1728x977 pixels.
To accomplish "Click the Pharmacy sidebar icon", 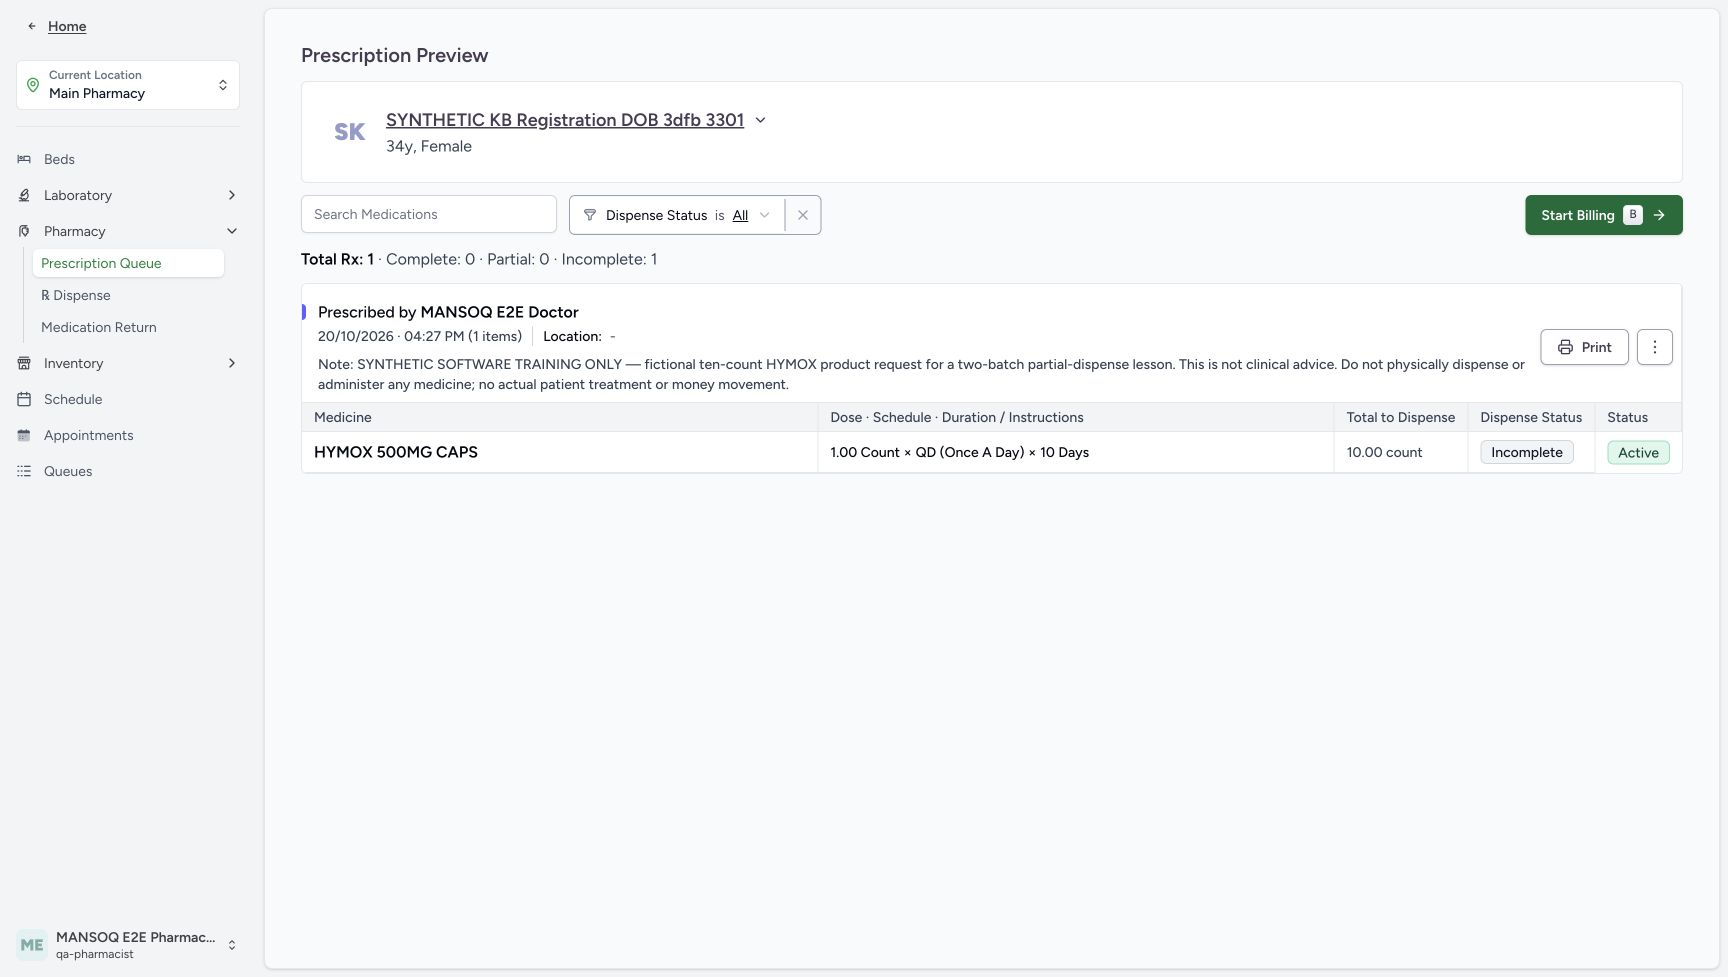I will tap(24, 231).
